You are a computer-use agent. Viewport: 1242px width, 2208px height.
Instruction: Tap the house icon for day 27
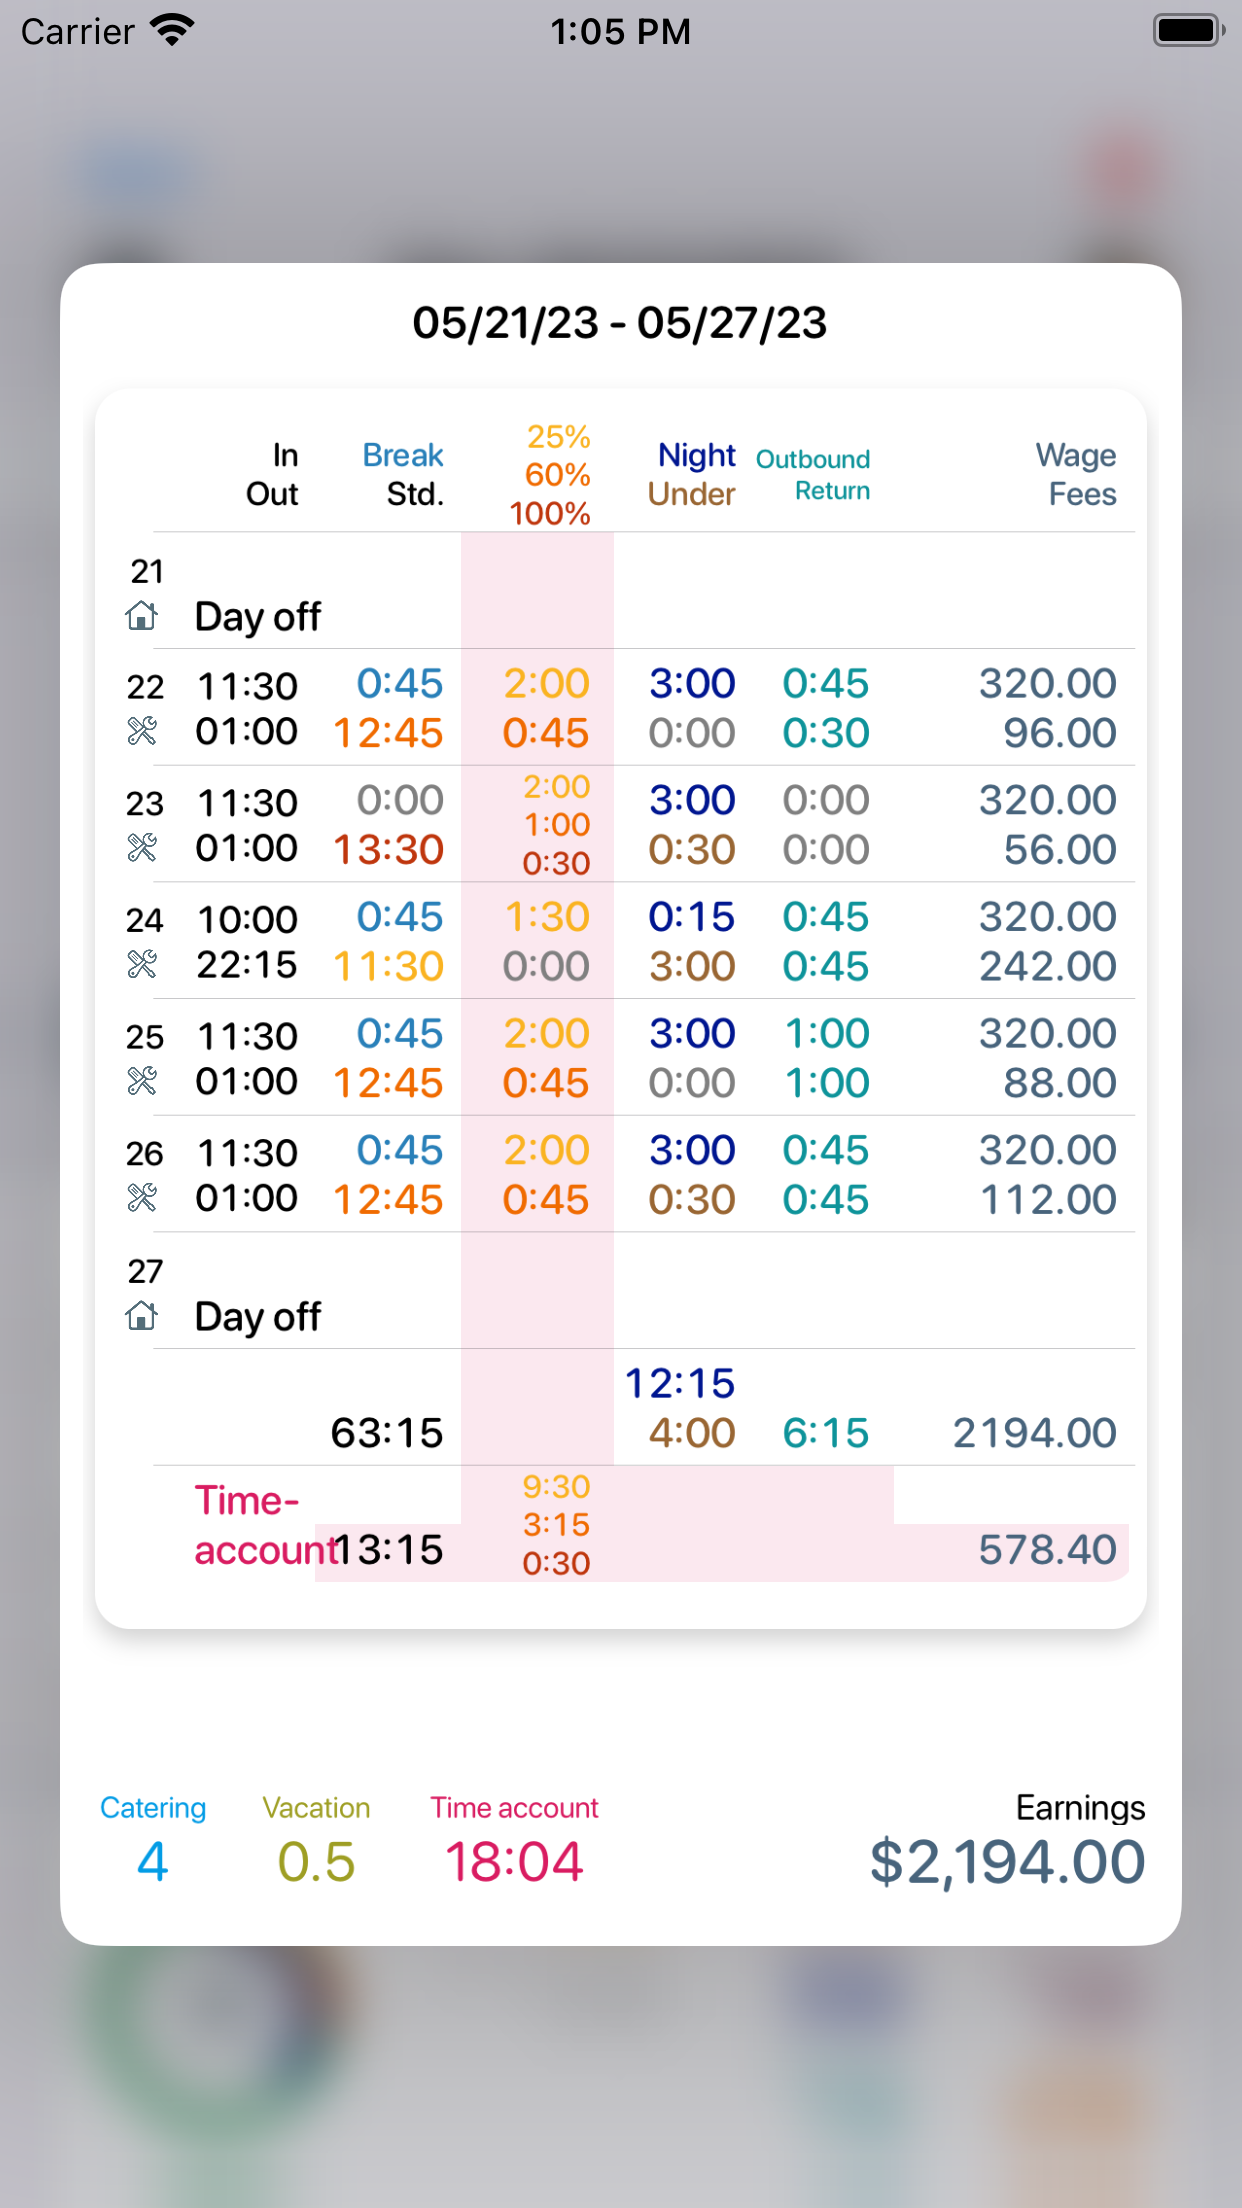[x=142, y=1316]
